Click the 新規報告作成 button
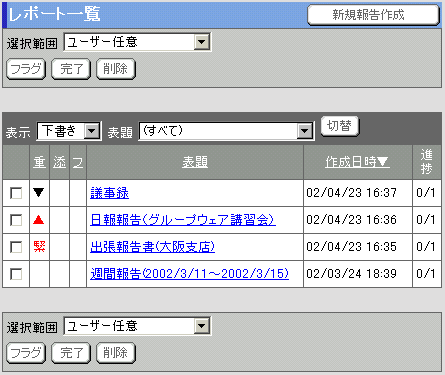This screenshot has width=445, height=375. 373,15
